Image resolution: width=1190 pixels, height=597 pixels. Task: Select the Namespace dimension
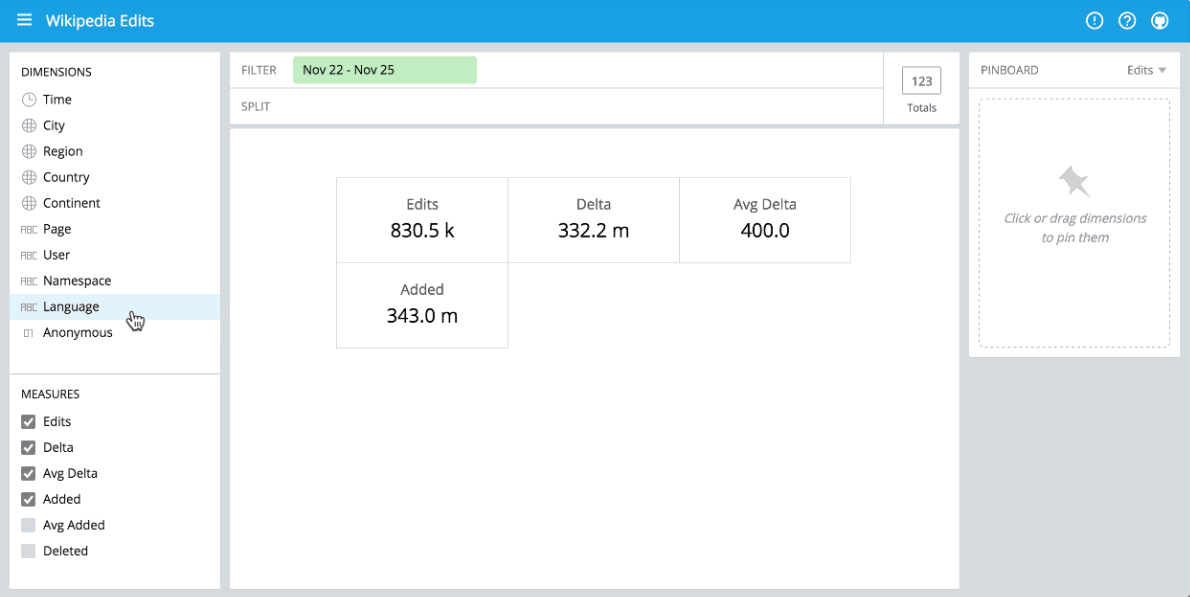[115, 281]
